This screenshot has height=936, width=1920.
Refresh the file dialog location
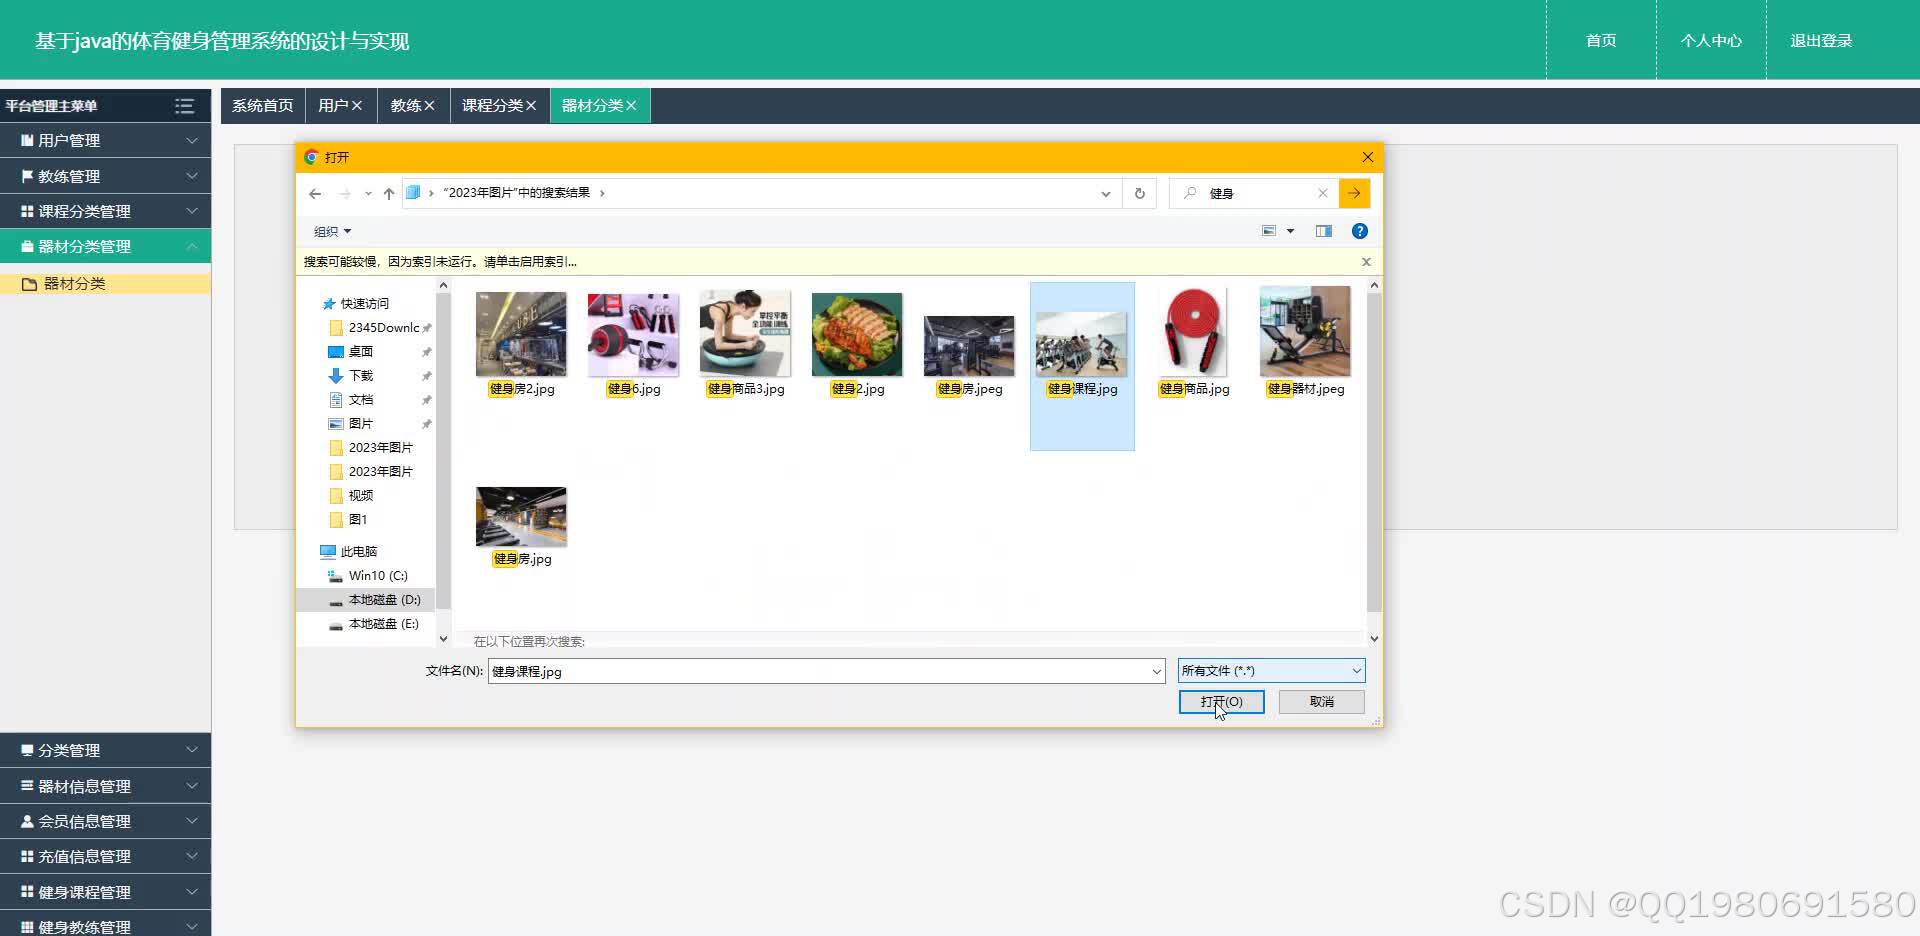click(x=1140, y=194)
